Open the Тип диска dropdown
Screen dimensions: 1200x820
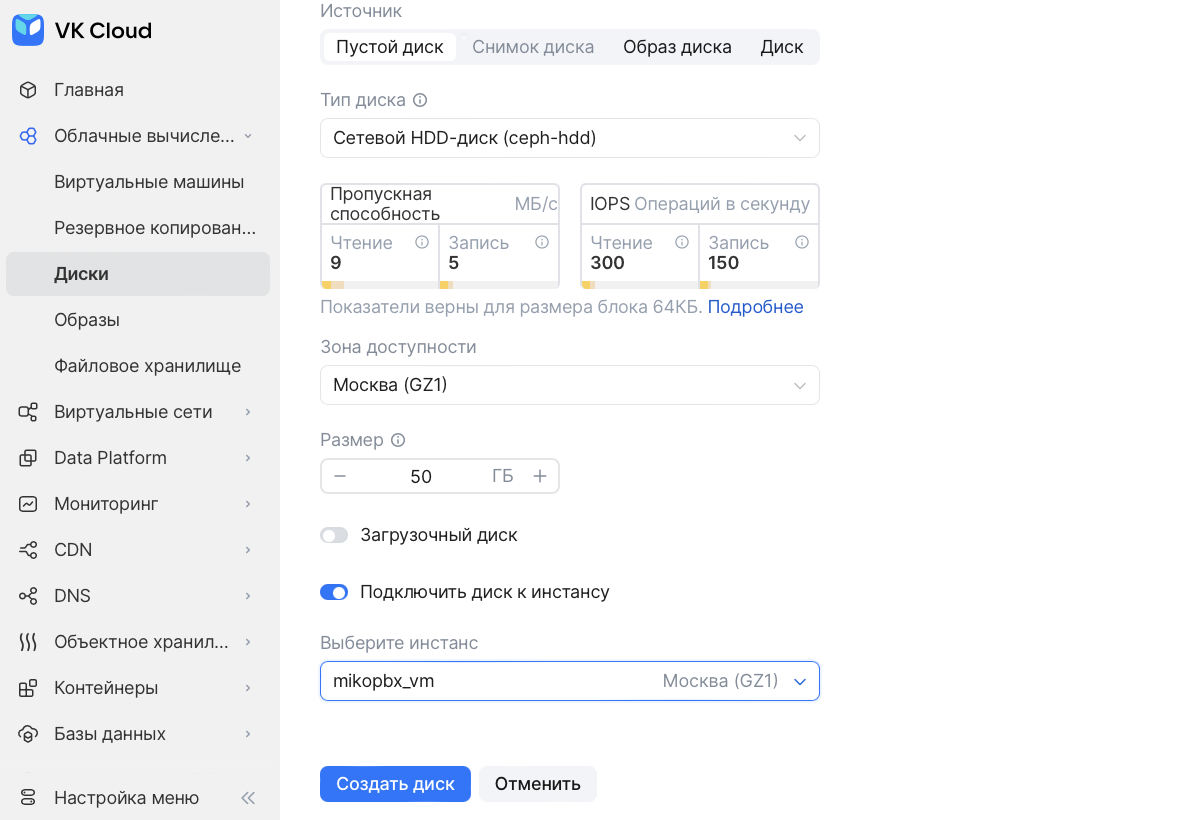click(x=569, y=138)
